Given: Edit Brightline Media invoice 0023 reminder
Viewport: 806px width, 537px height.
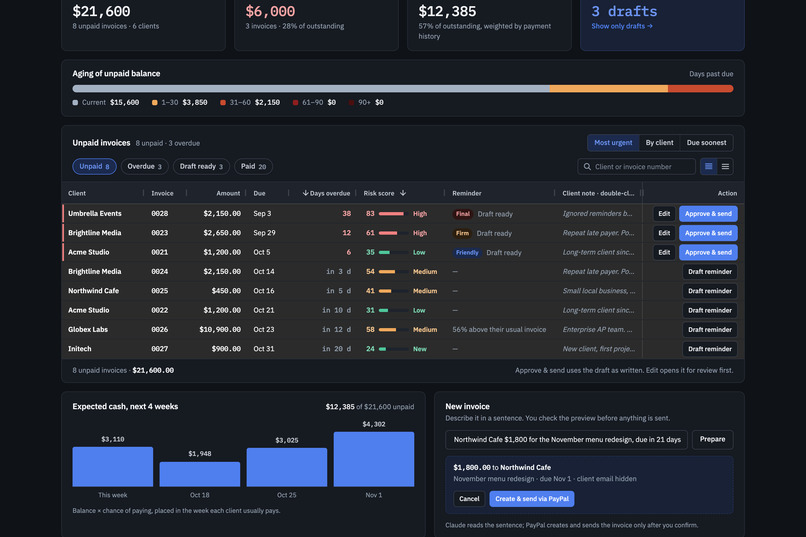Looking at the screenshot, I should point(664,233).
